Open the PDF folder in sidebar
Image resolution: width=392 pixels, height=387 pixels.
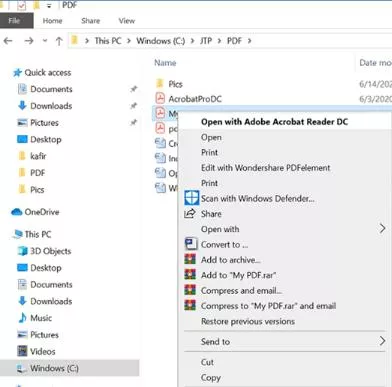[37, 173]
